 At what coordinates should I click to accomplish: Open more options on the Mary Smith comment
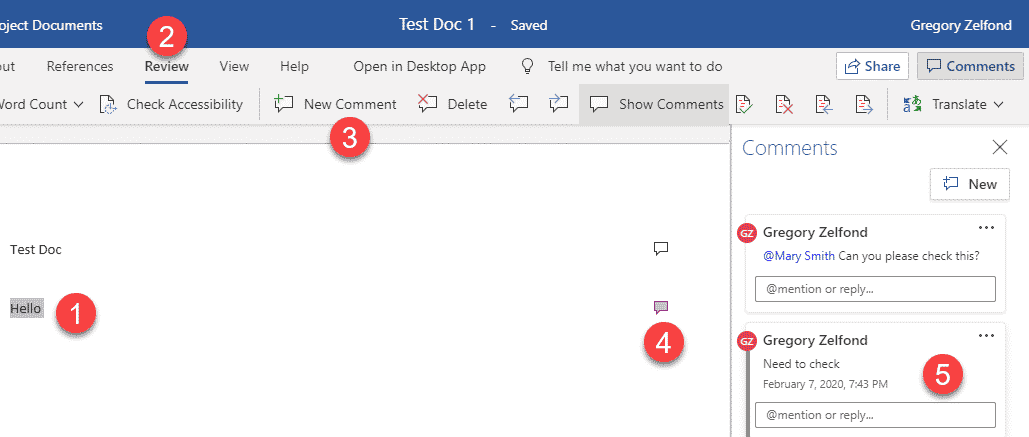[986, 228]
